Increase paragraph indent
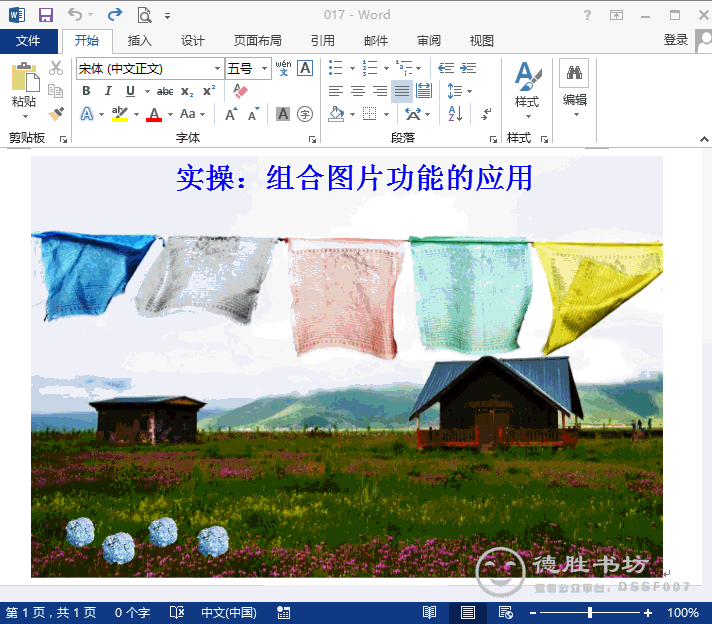 [x=468, y=68]
